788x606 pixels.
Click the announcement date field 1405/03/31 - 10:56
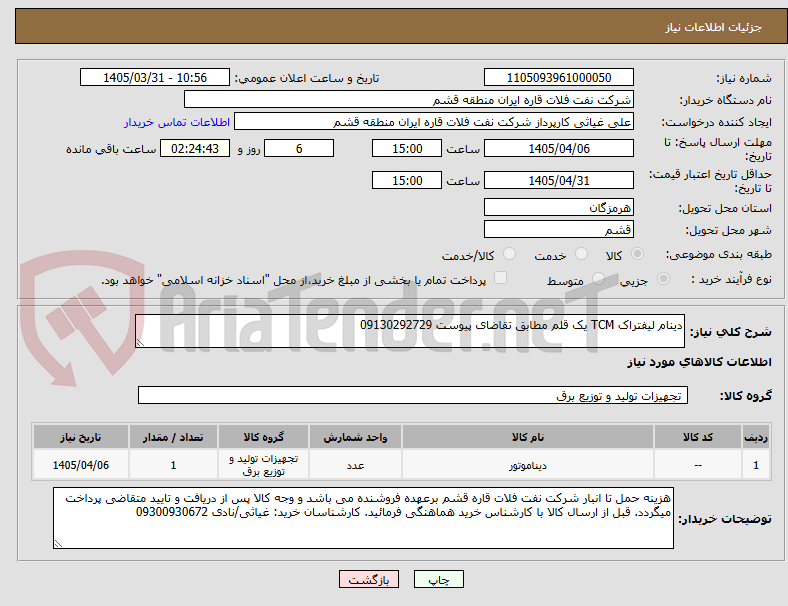(155, 77)
